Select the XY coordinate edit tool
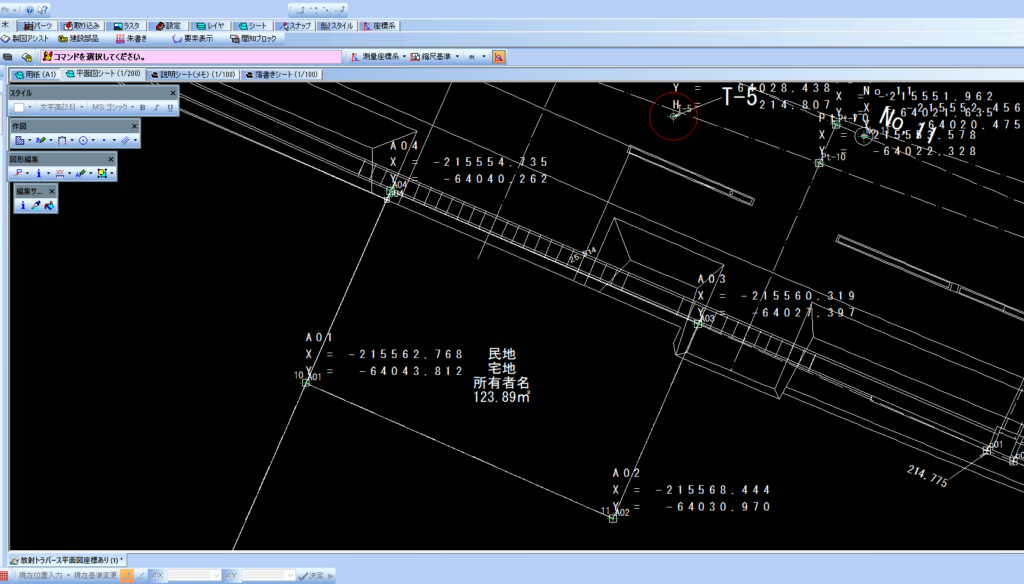This screenshot has height=584, width=1024. pos(61,173)
